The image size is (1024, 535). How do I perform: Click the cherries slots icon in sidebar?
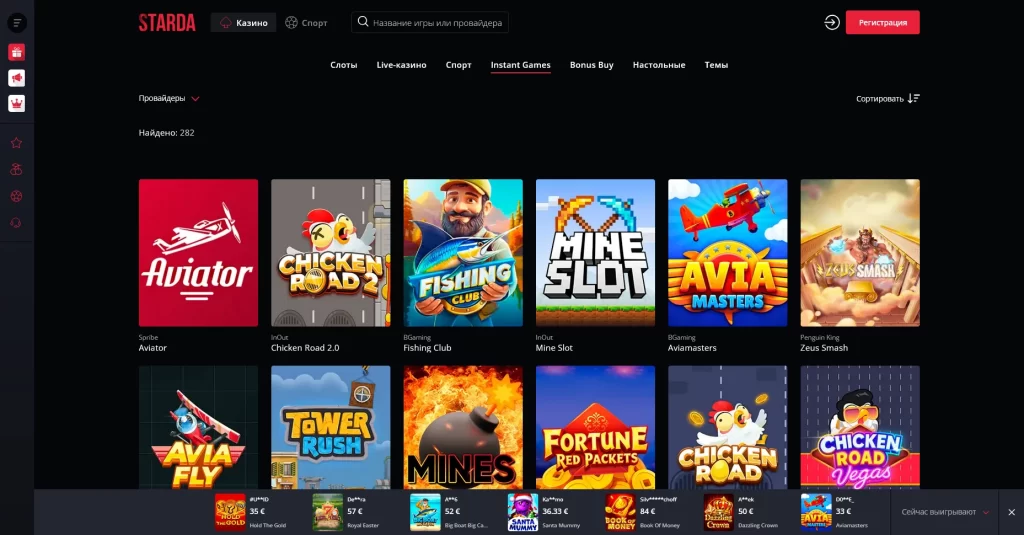point(17,170)
